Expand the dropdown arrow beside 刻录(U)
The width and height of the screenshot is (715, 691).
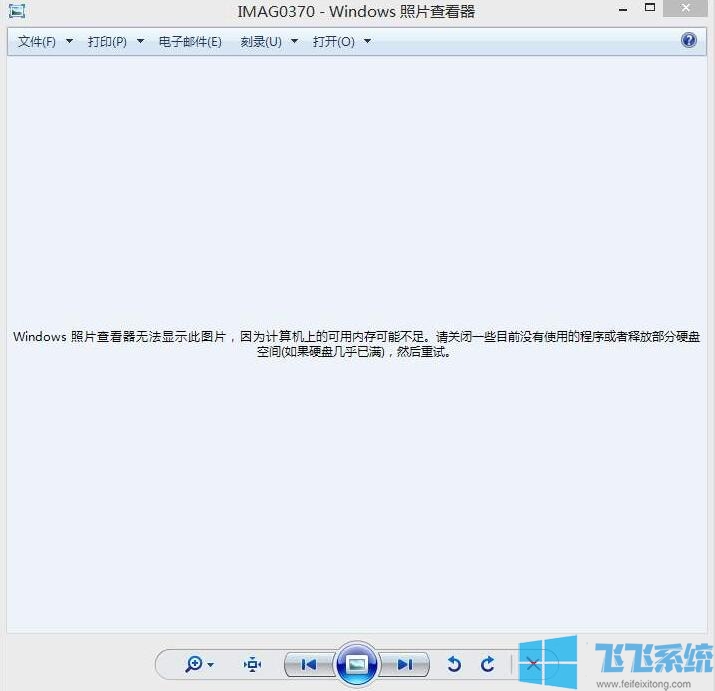point(295,42)
